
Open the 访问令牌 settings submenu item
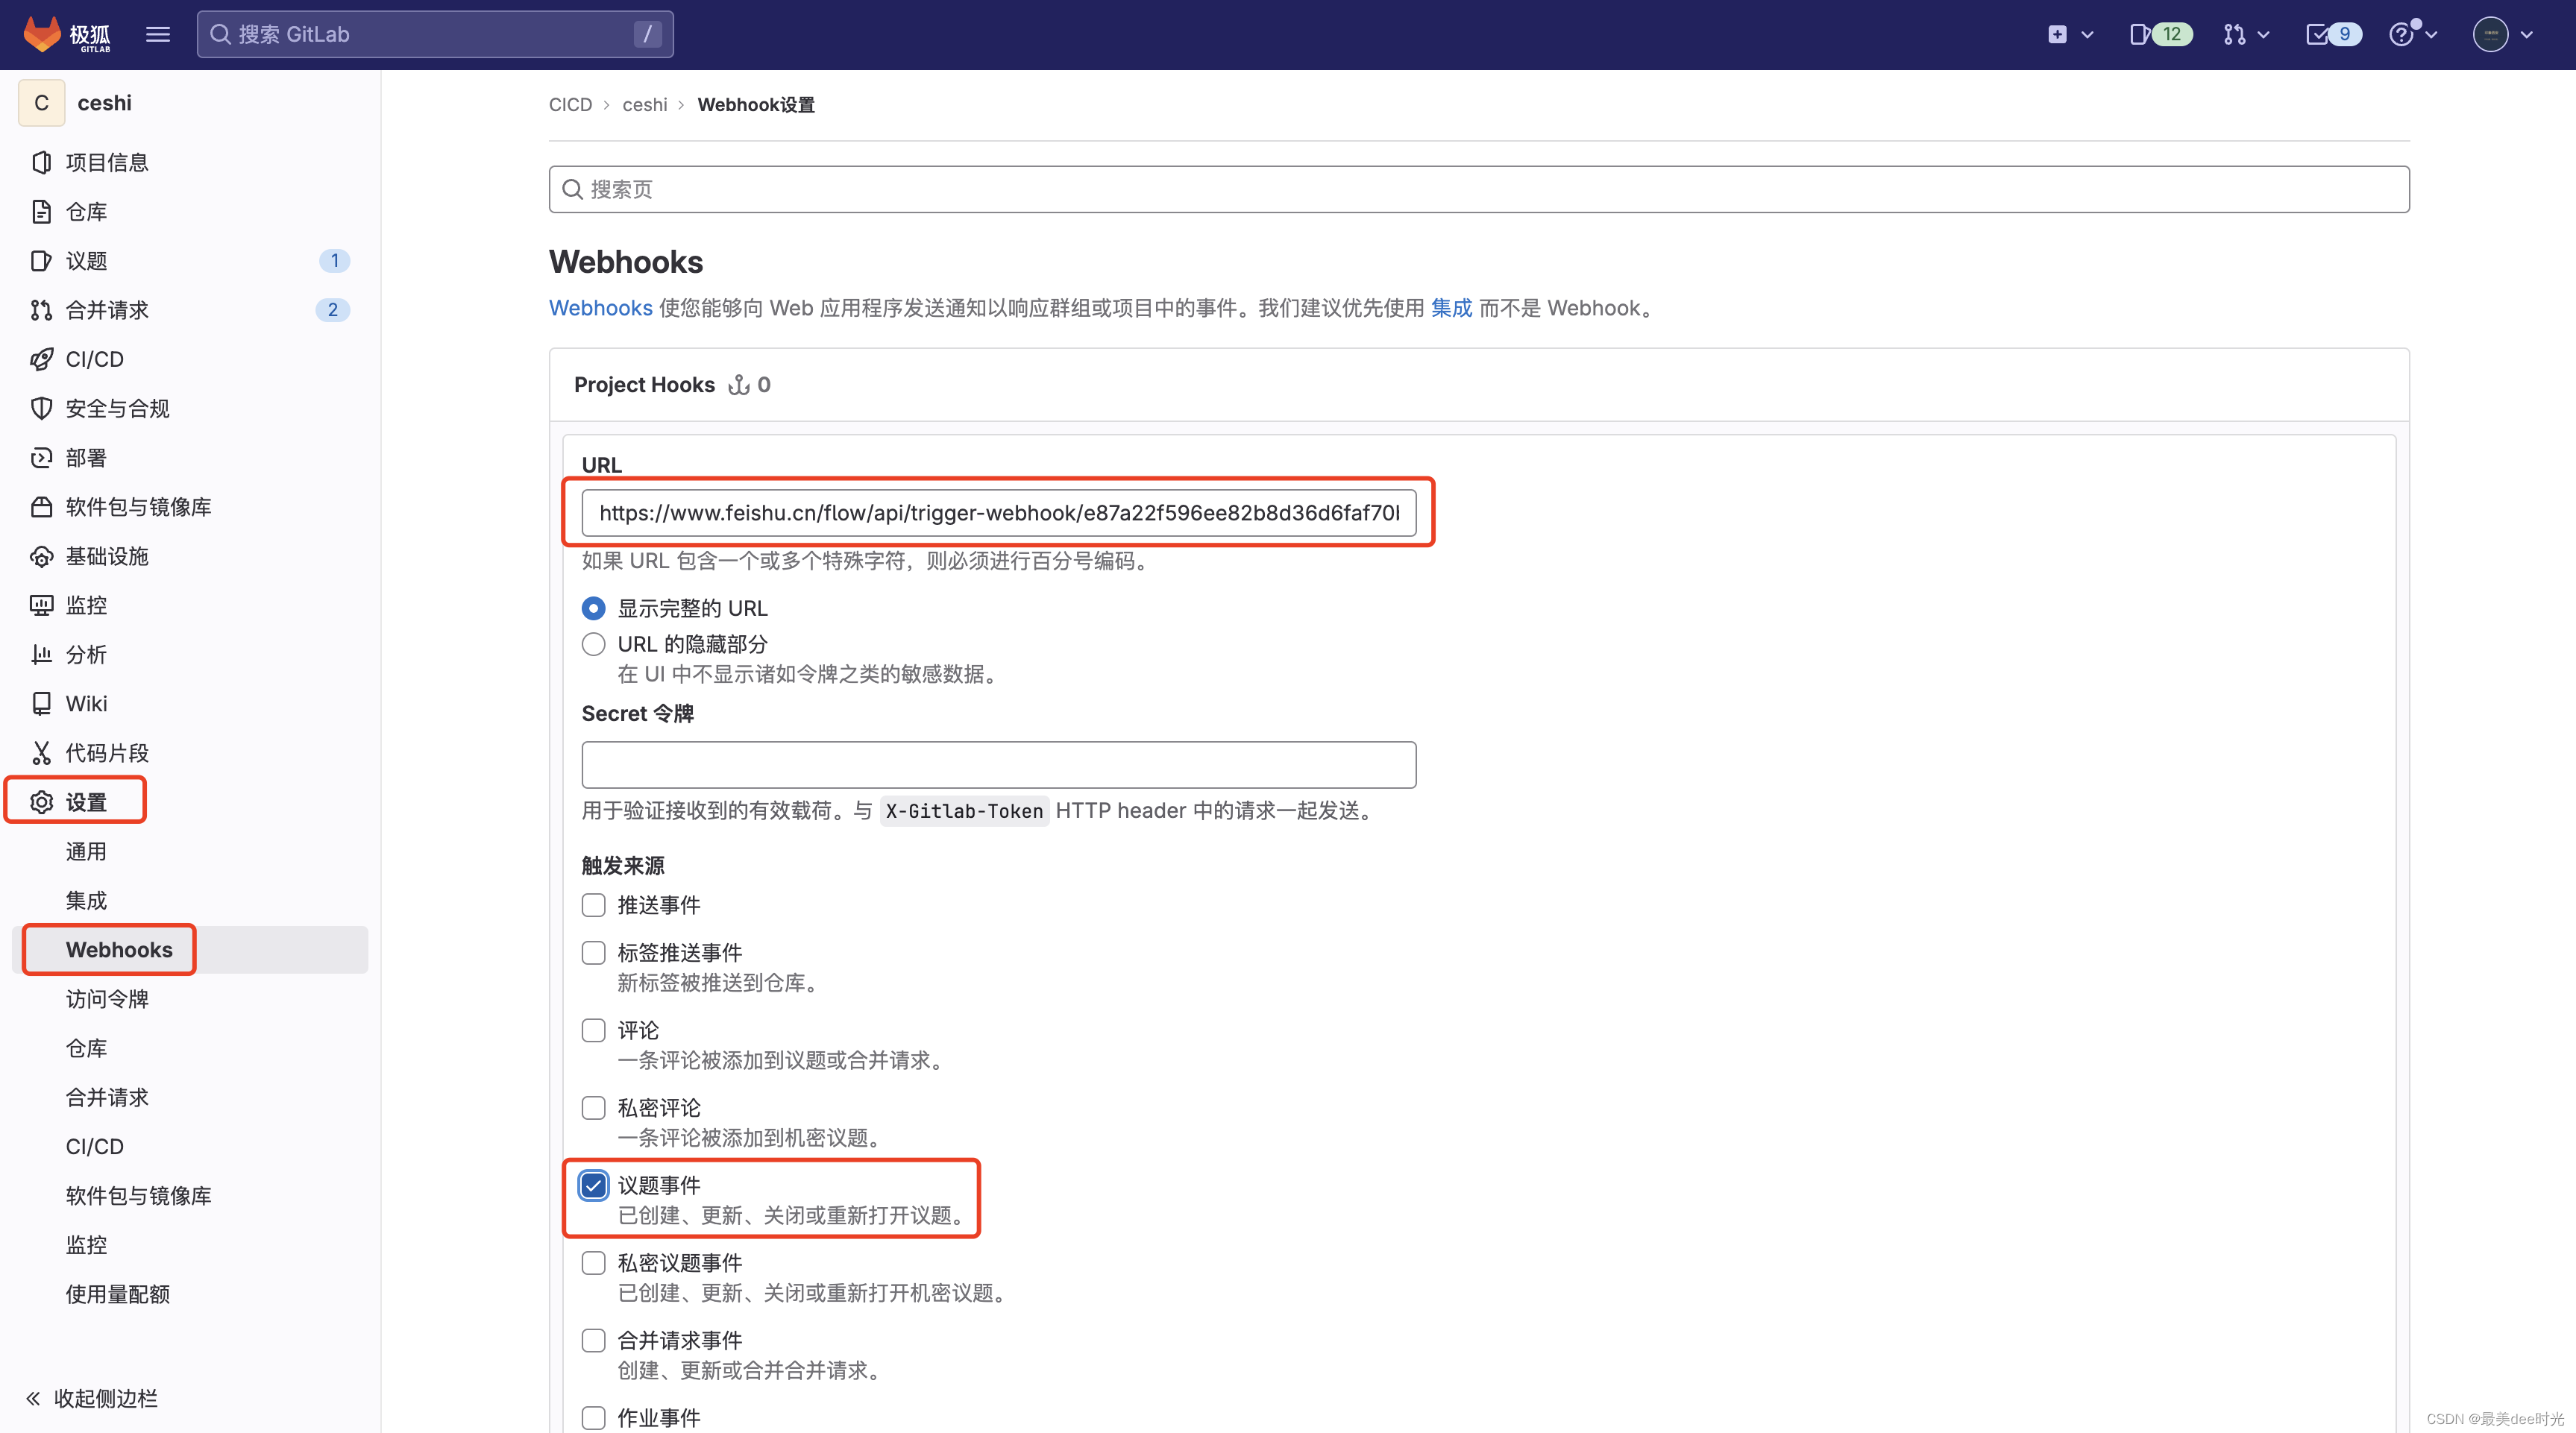point(107,999)
